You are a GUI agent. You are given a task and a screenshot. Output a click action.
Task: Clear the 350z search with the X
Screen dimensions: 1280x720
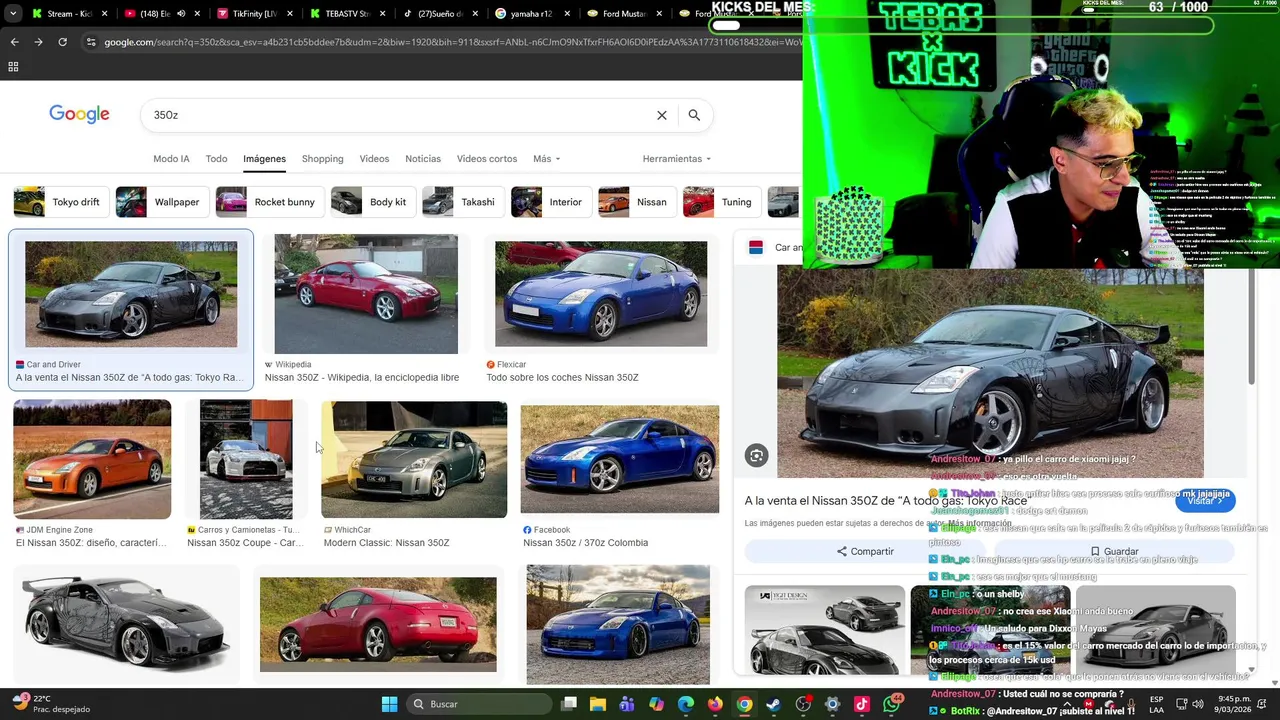tap(661, 115)
